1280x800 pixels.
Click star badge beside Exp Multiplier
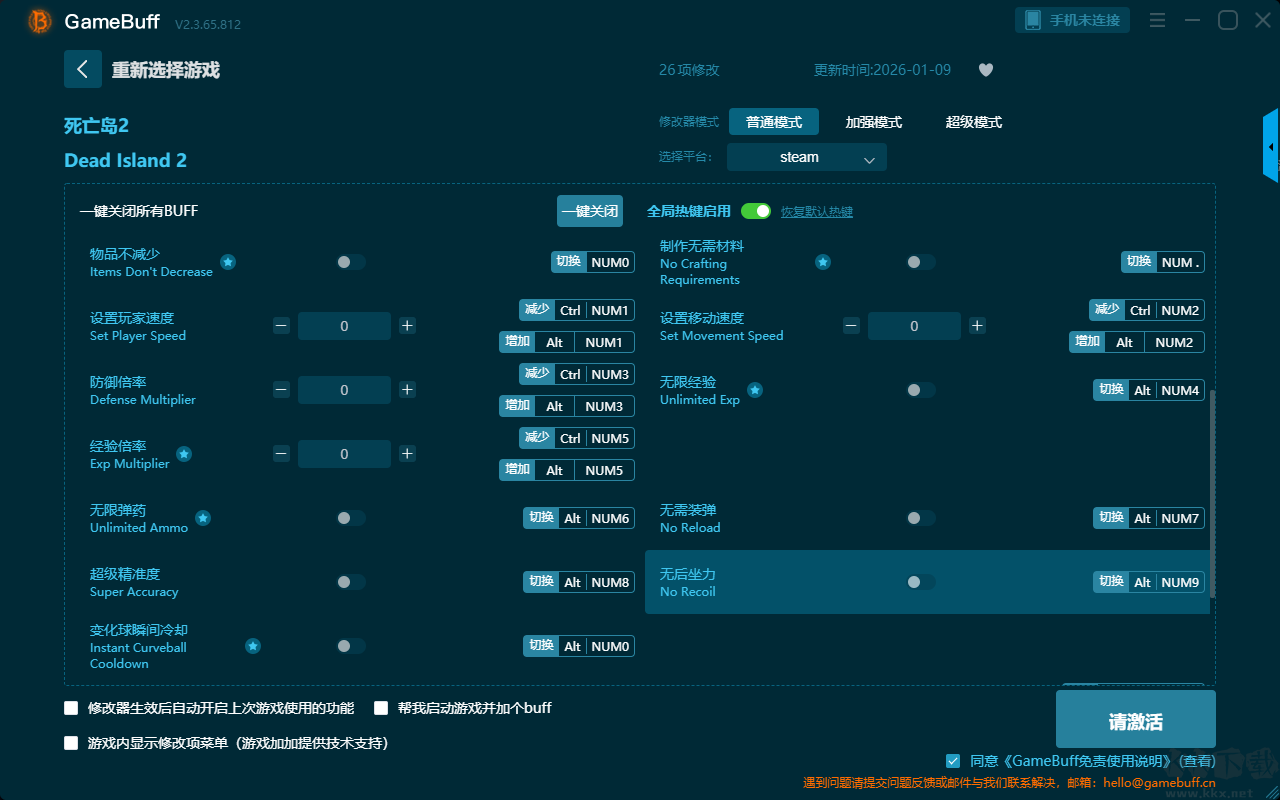coord(184,454)
